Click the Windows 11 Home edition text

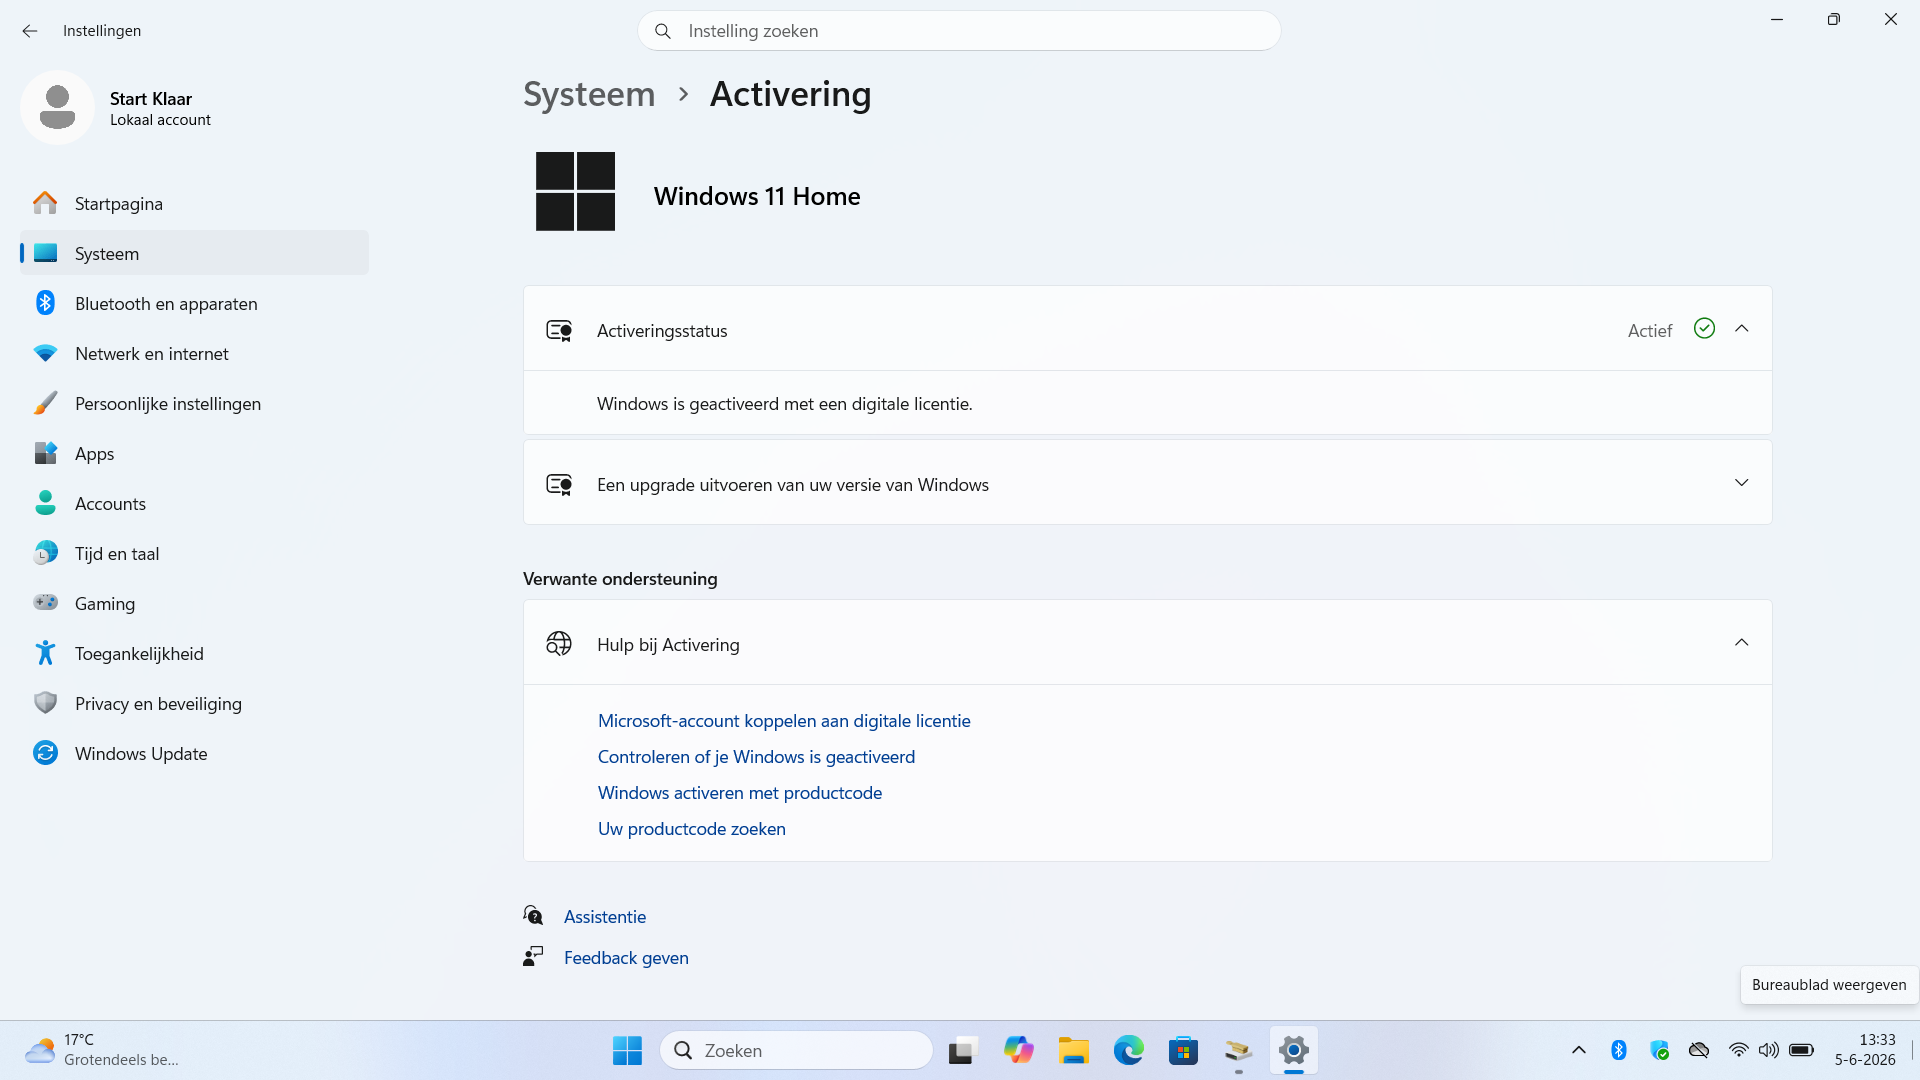757,196
